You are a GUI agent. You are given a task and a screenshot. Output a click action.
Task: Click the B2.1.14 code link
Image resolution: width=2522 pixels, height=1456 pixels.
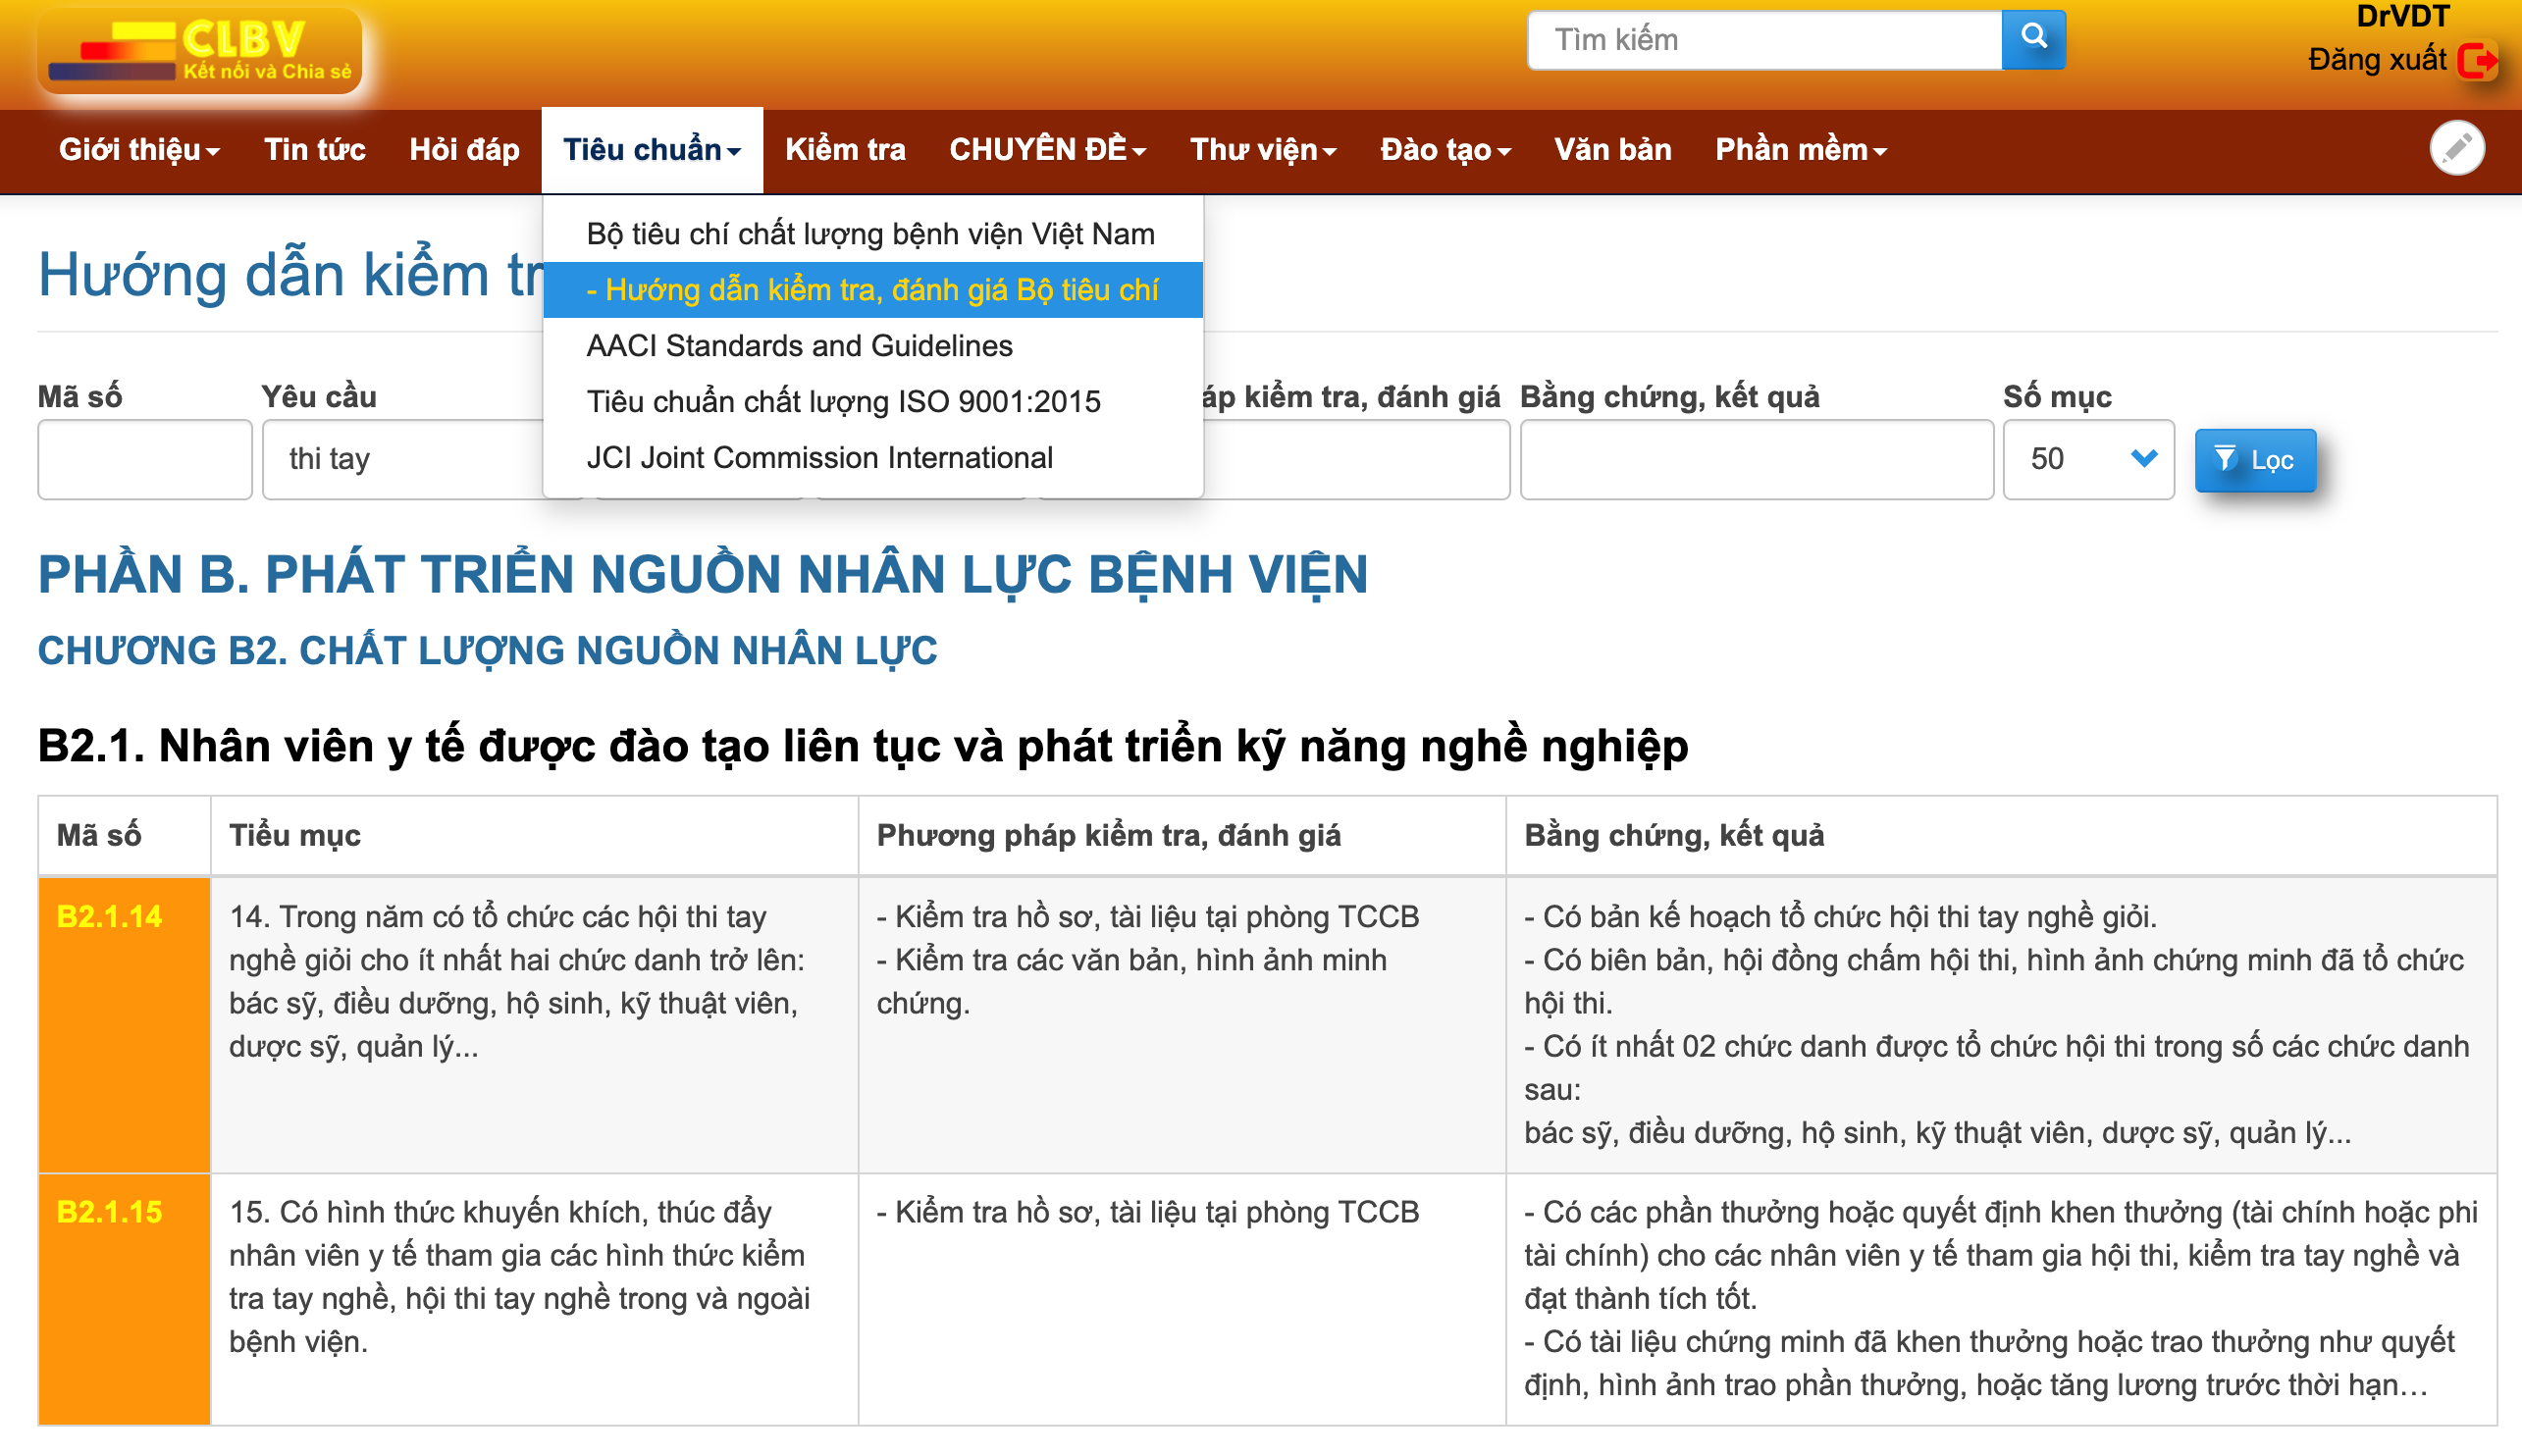click(x=109, y=917)
